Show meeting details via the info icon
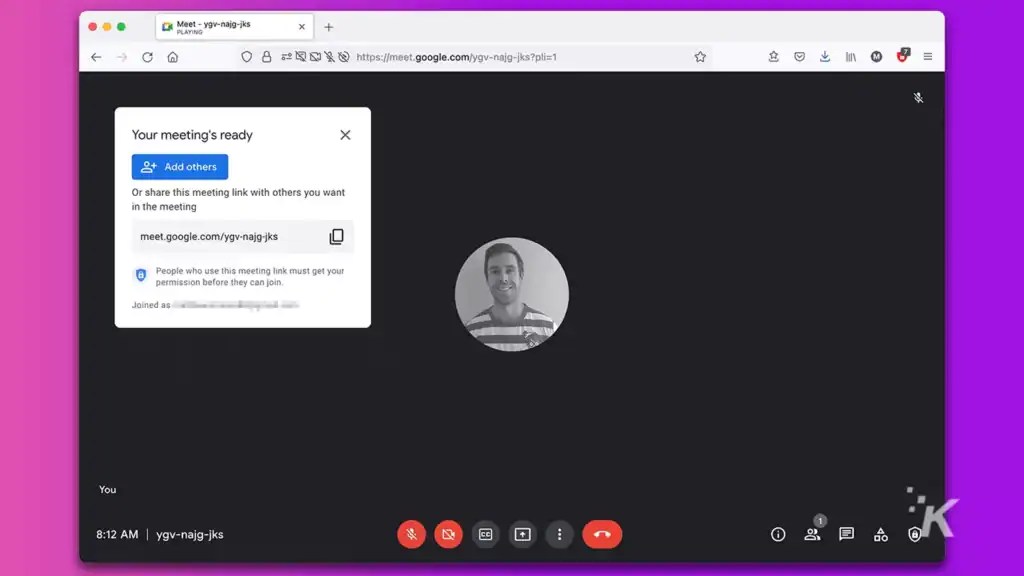Screen dimensions: 1024x576 click(x=778, y=535)
